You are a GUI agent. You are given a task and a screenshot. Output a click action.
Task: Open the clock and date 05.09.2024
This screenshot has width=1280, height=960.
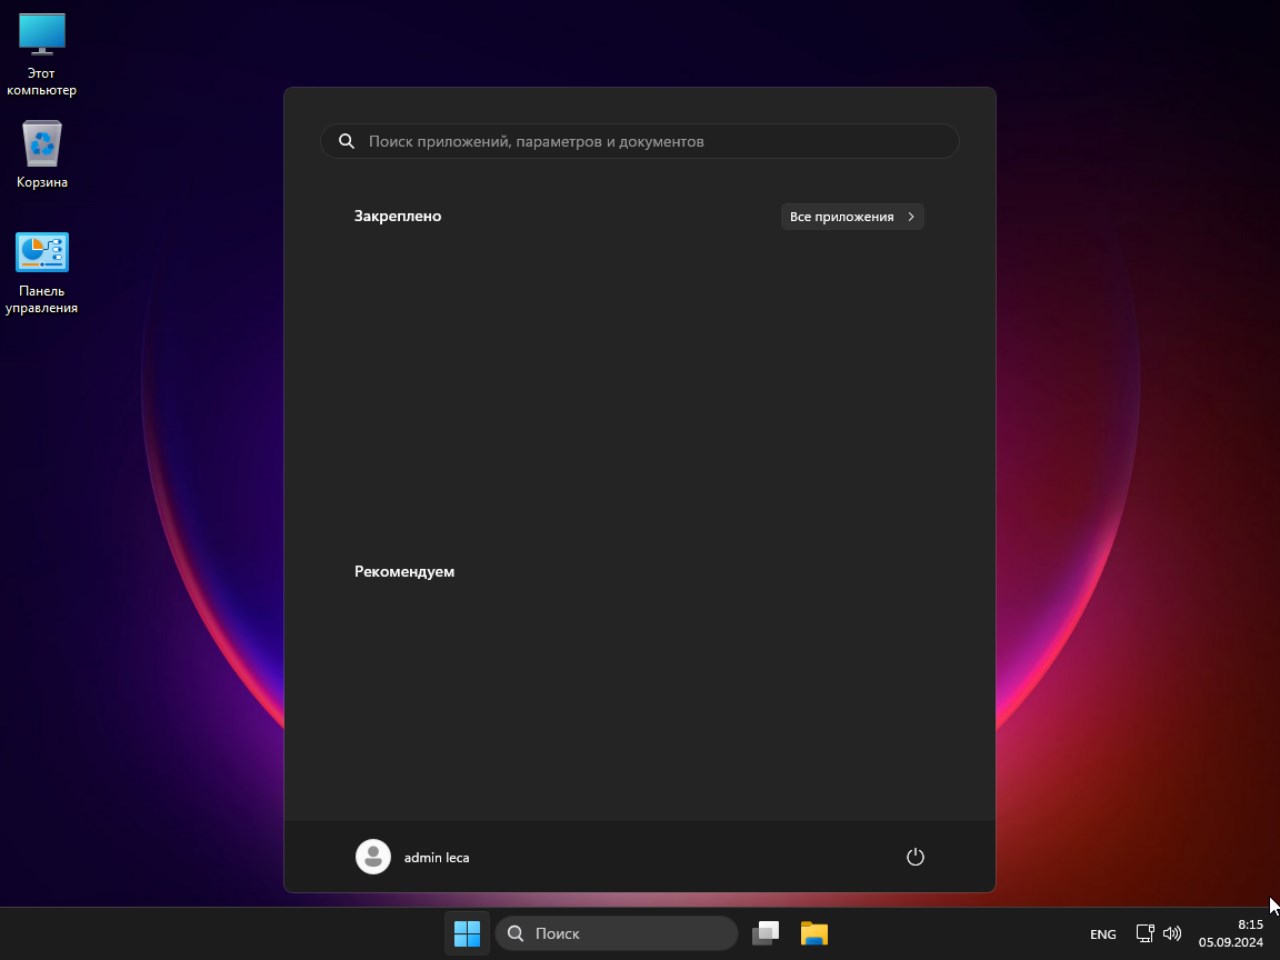1231,933
